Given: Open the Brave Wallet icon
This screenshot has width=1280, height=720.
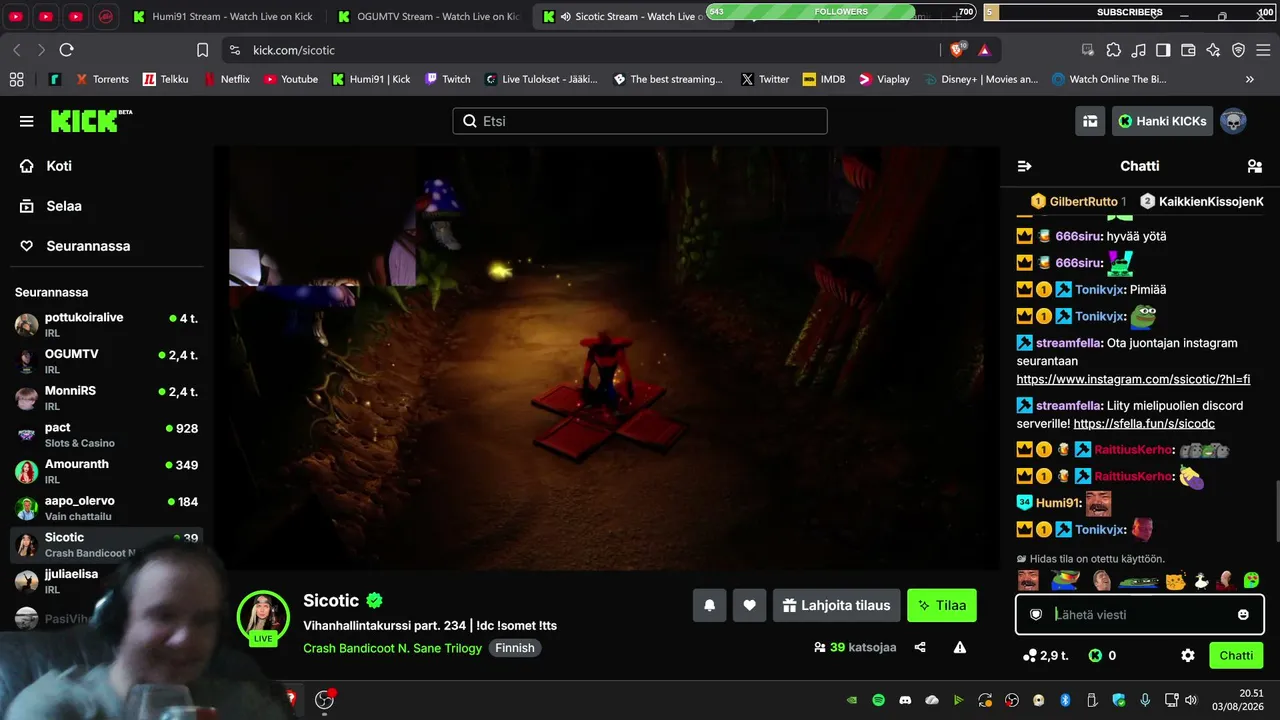Looking at the screenshot, I should (1188, 50).
